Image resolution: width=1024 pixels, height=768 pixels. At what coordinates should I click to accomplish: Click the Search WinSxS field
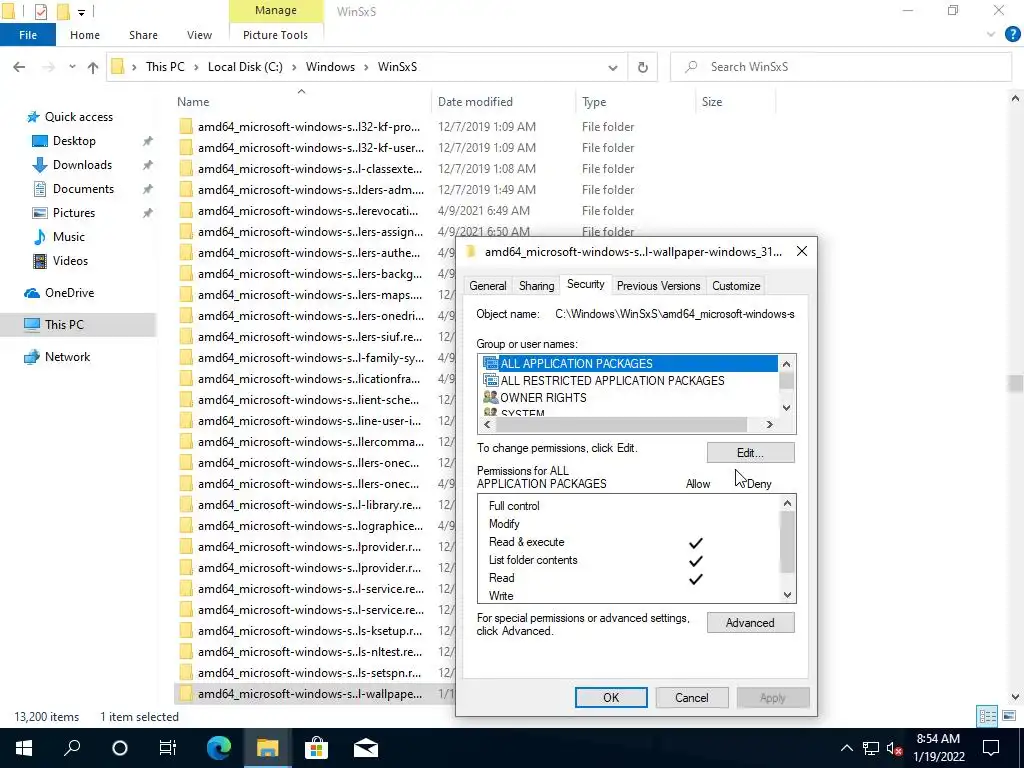tap(841, 67)
